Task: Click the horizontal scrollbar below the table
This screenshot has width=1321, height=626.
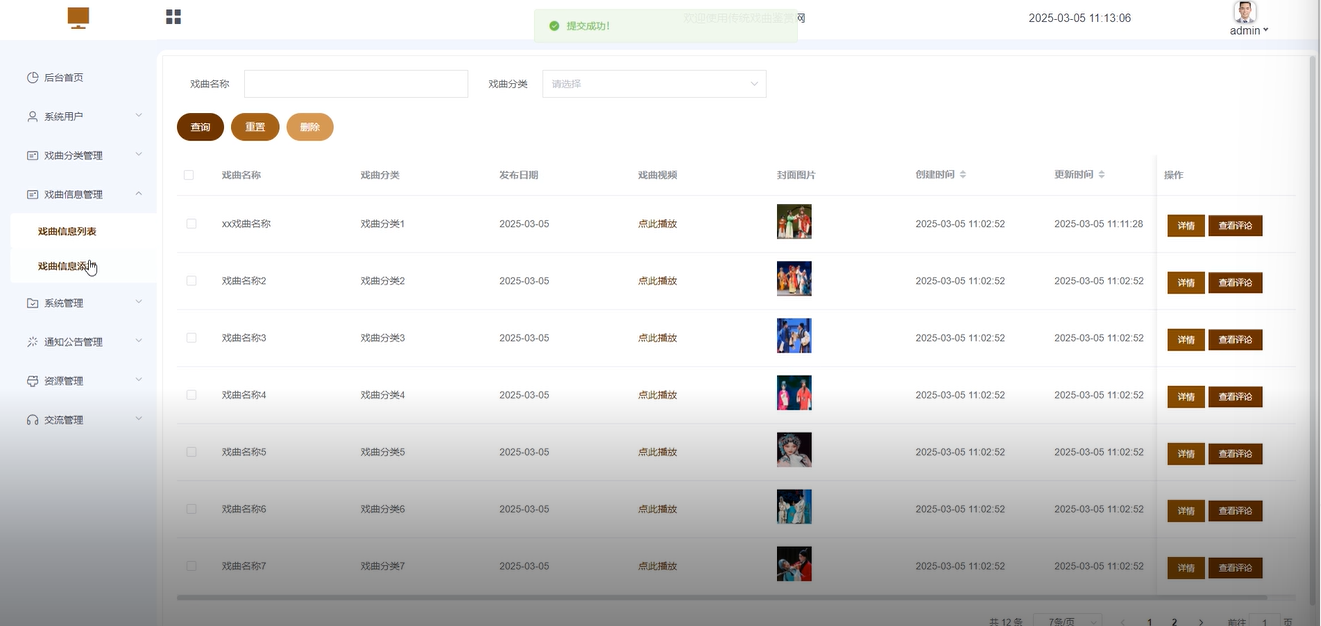Action: coord(722,598)
